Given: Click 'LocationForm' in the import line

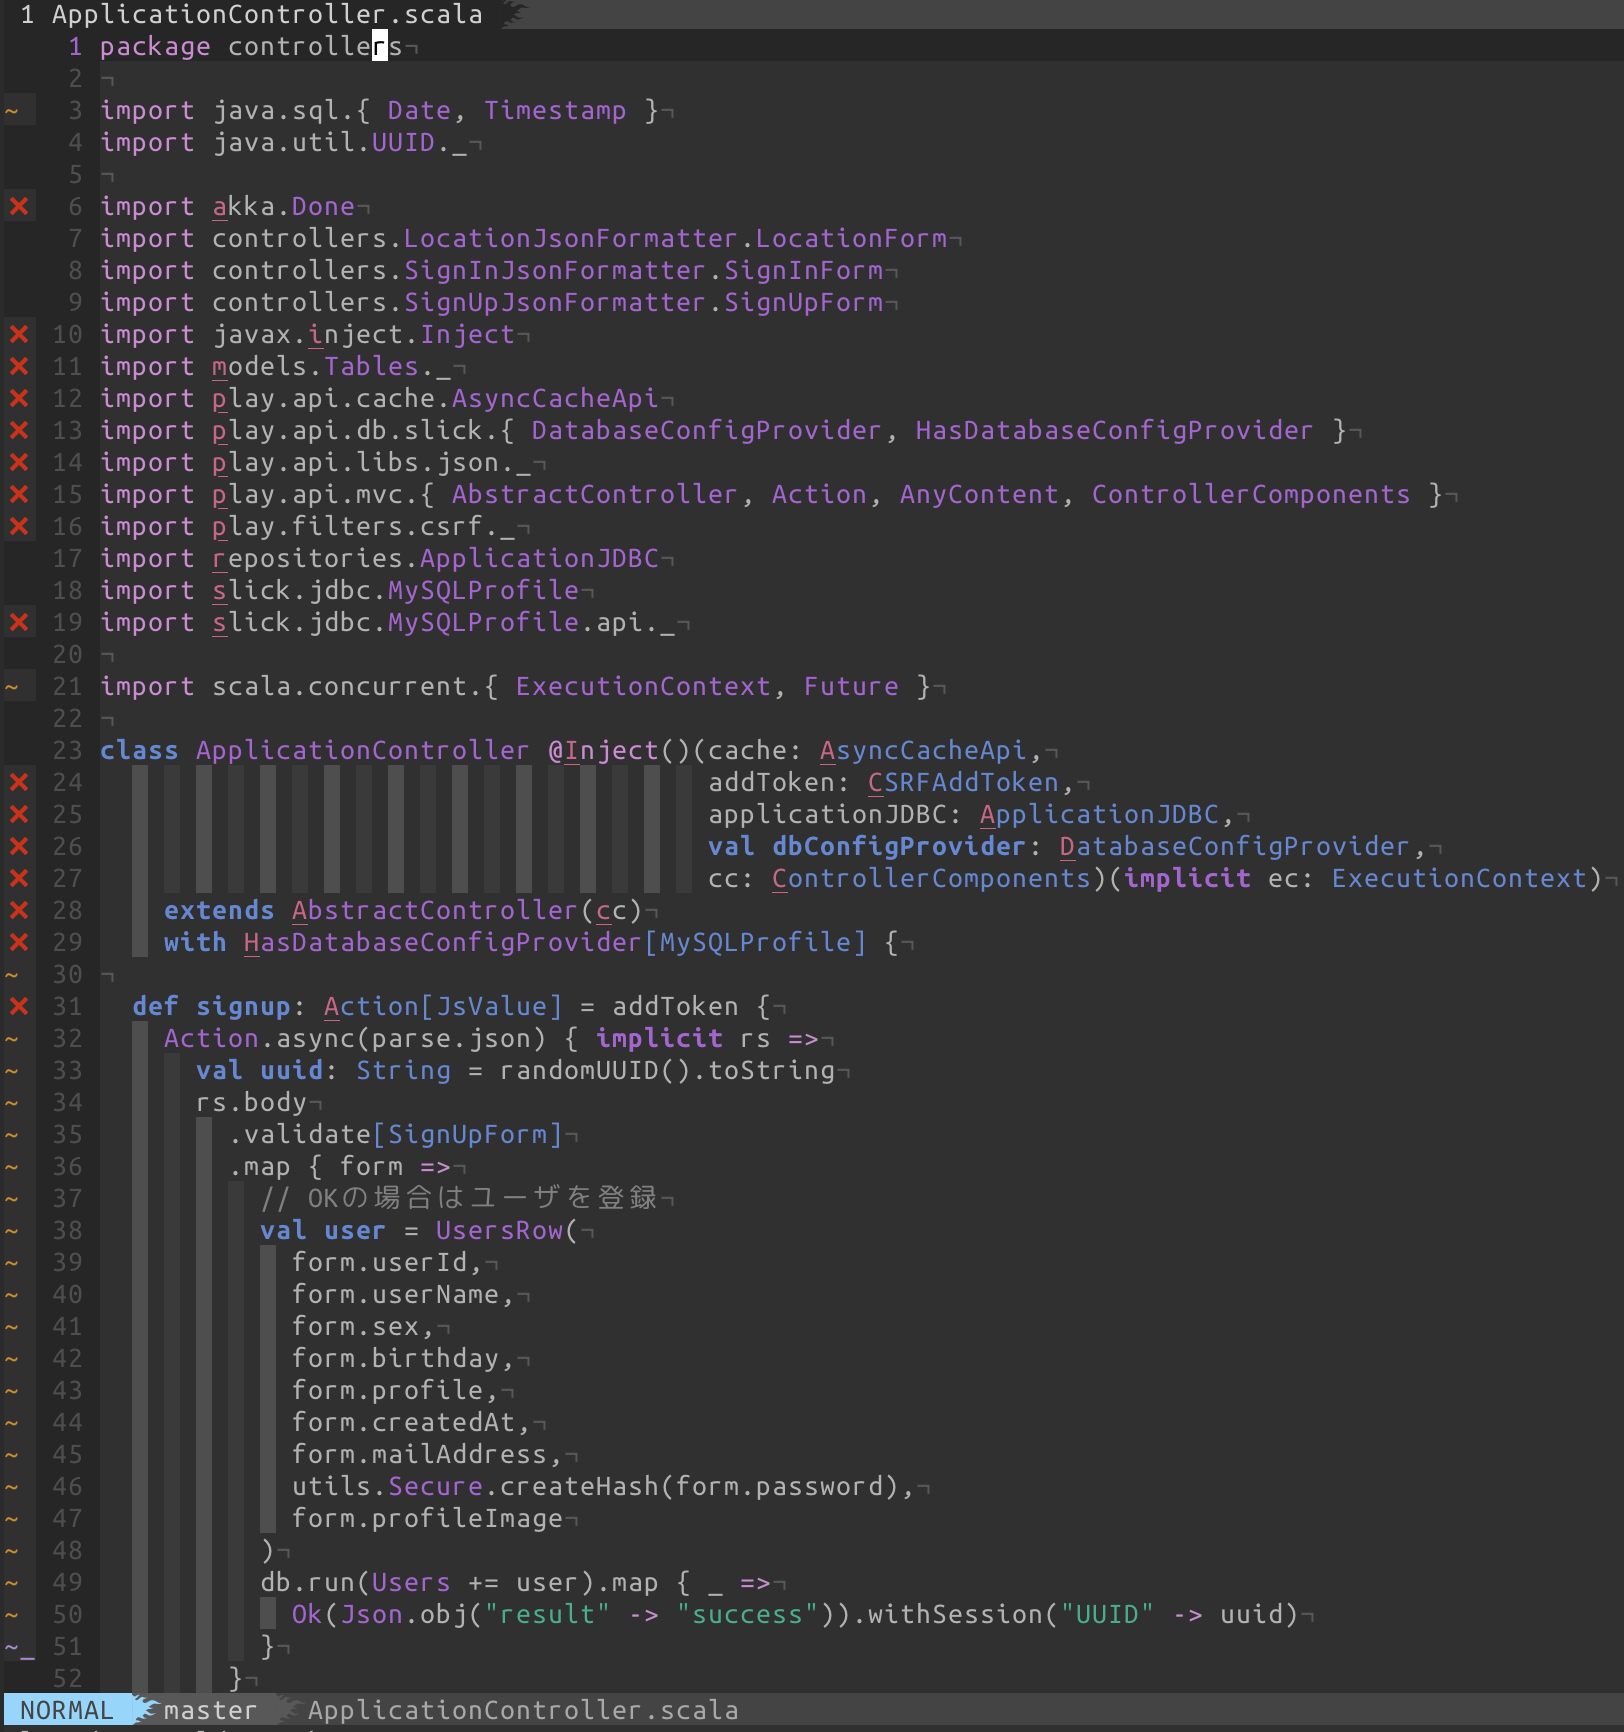Looking at the screenshot, I should coord(851,239).
